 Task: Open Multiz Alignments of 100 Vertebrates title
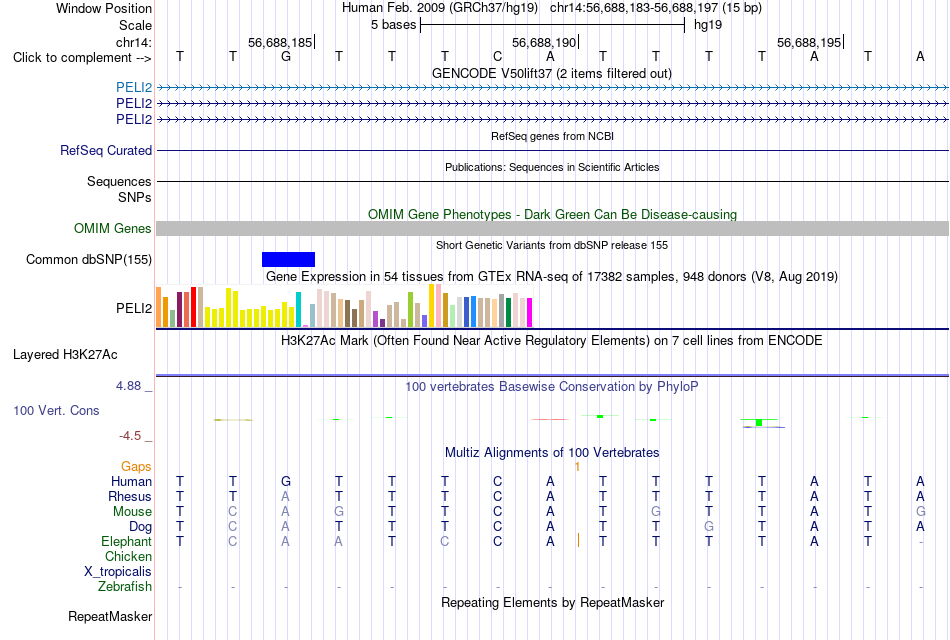click(552, 453)
